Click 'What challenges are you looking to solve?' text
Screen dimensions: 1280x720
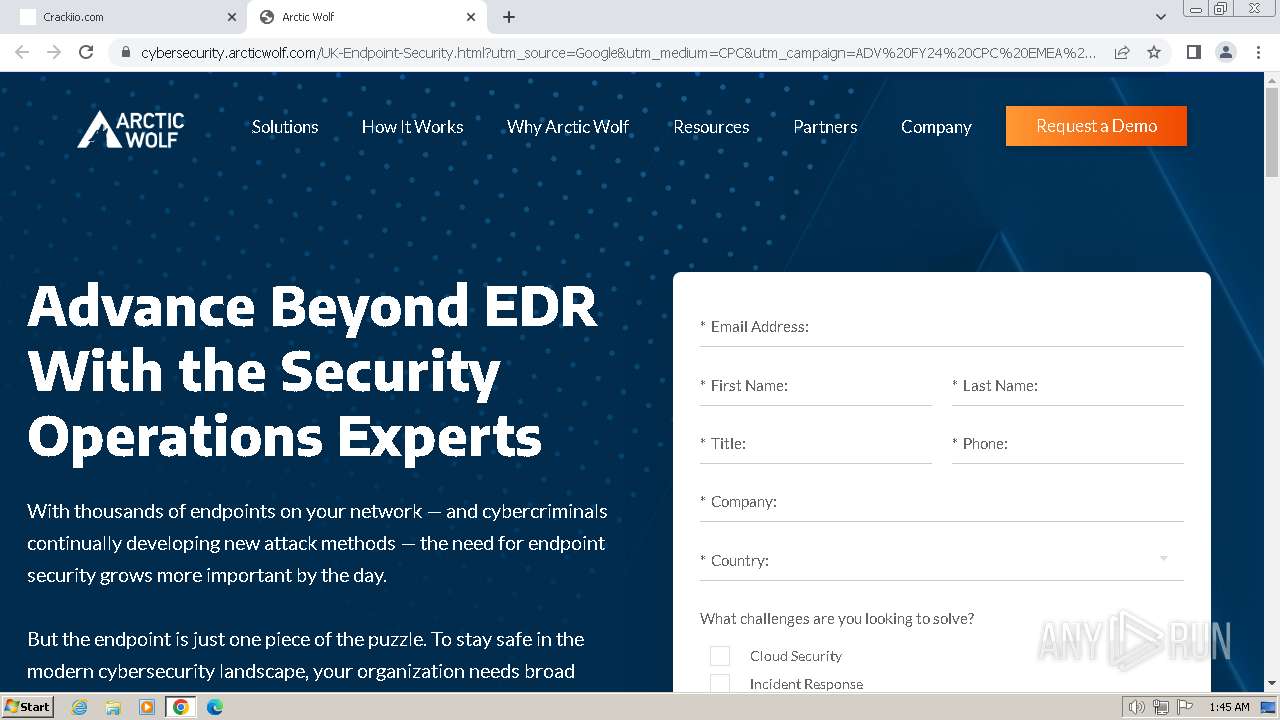click(x=837, y=619)
